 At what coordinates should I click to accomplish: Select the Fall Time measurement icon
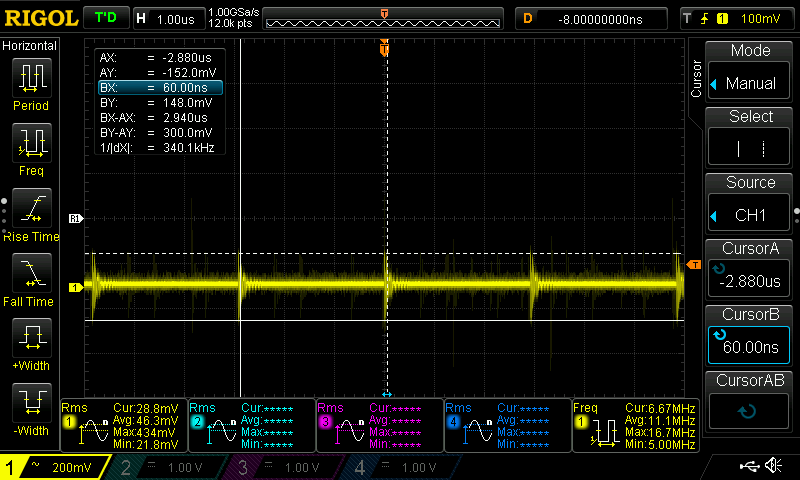tap(32, 272)
